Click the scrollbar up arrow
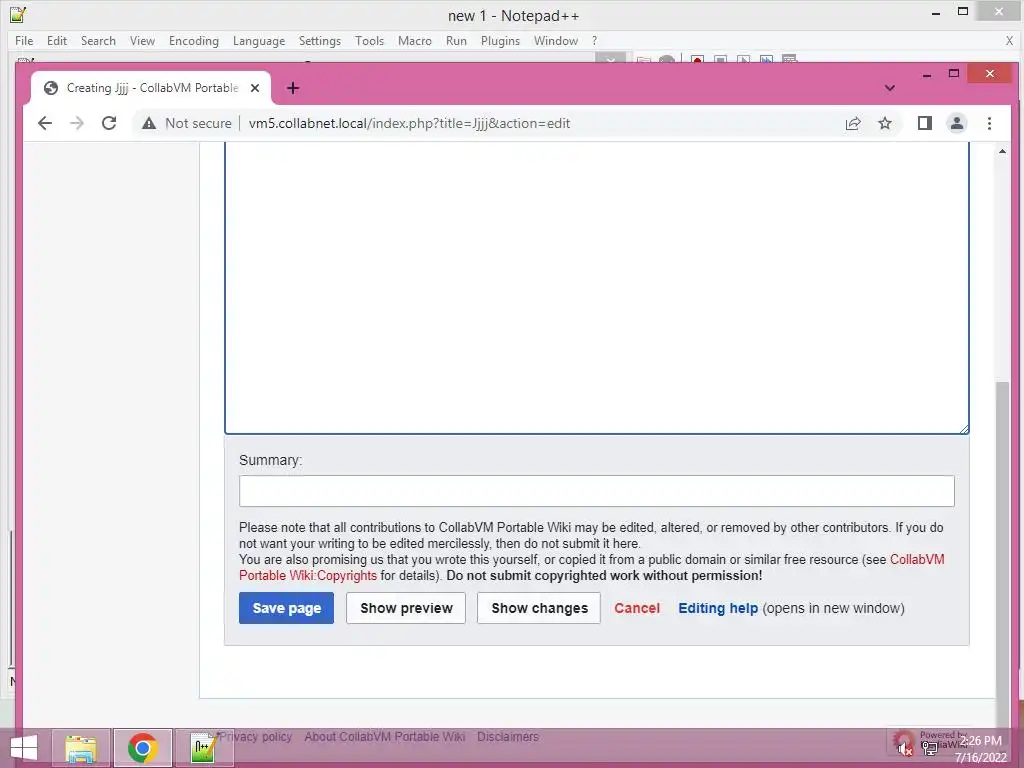The height and width of the screenshot is (768, 1024). 1002,151
